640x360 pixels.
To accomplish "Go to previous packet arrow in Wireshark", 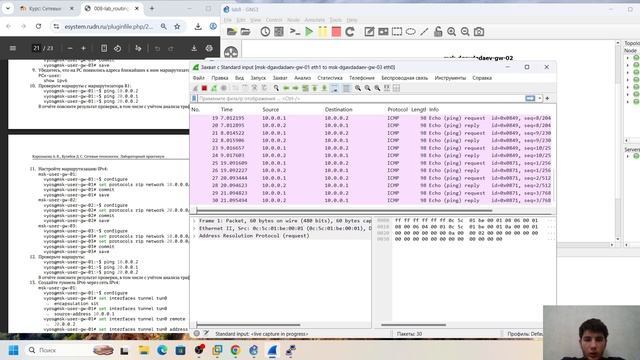I will tap(286, 88).
